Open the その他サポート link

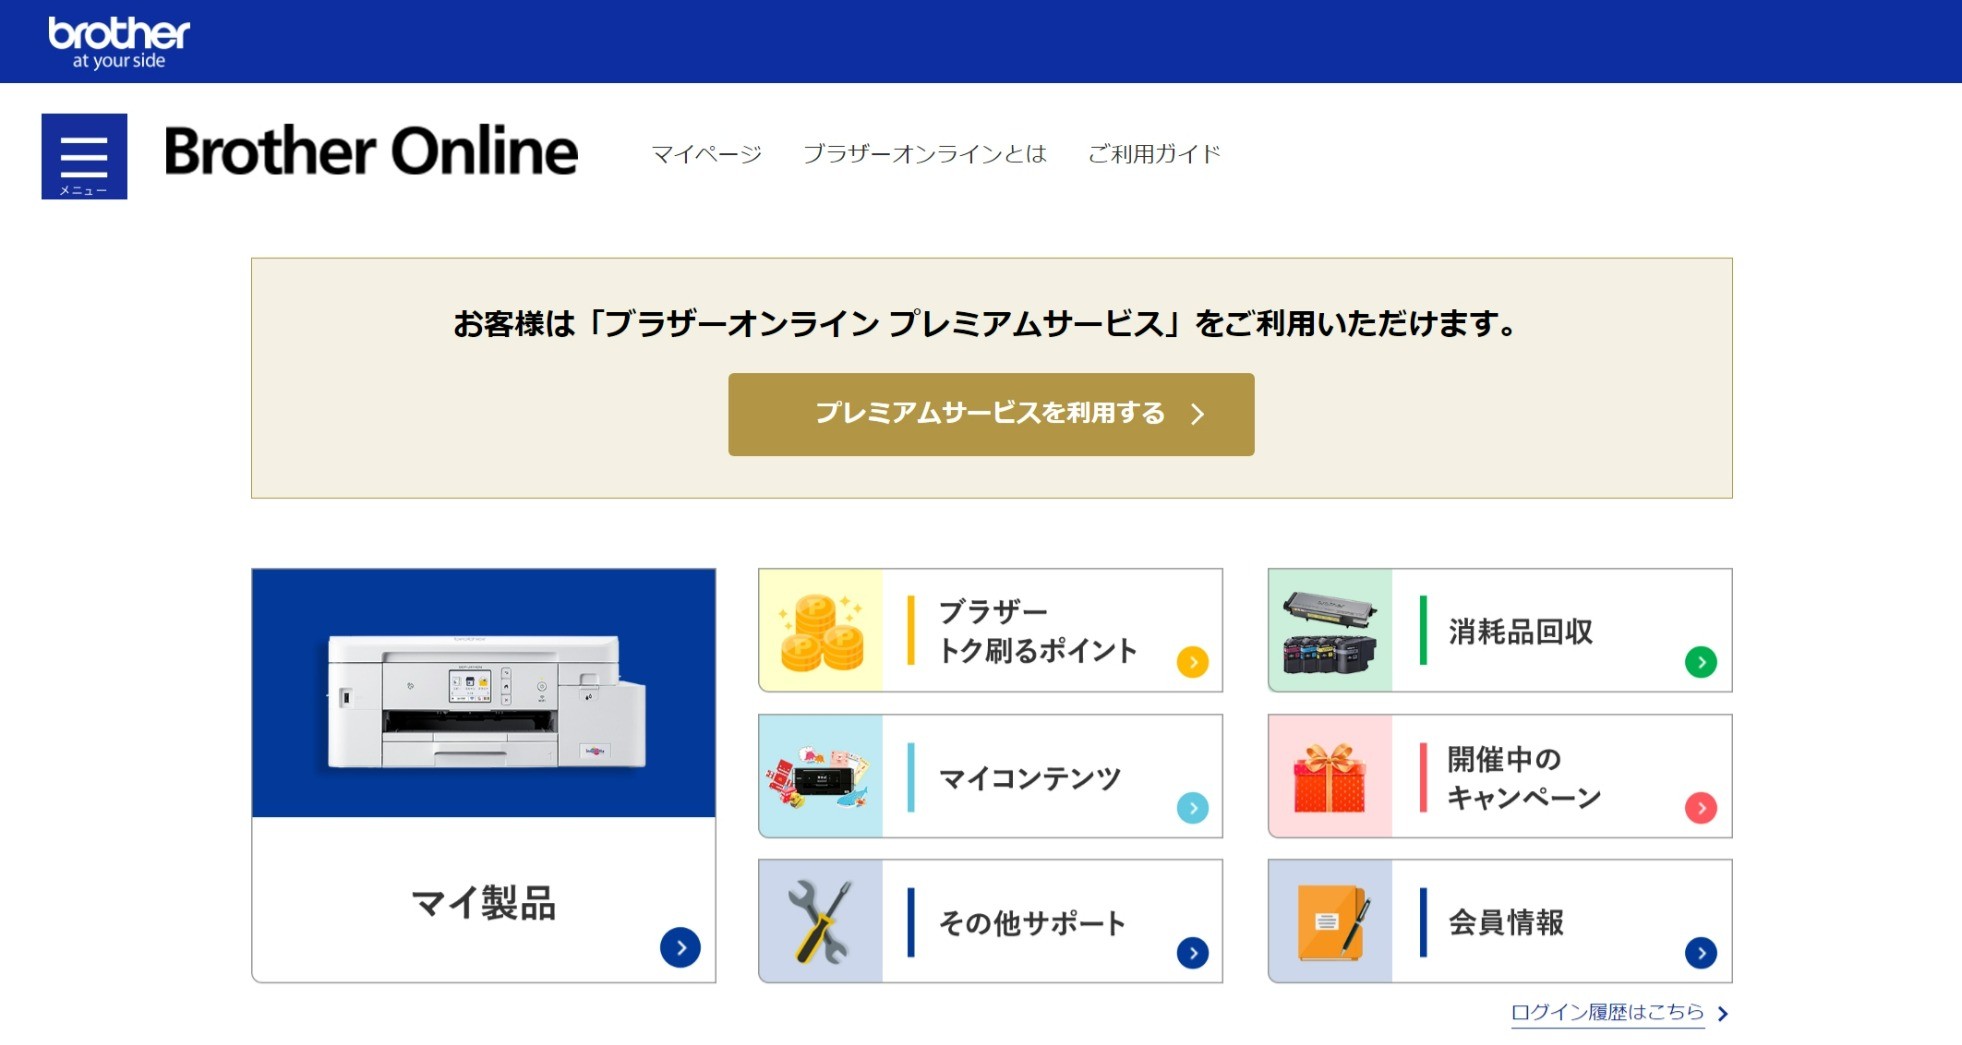[x=1032, y=922]
